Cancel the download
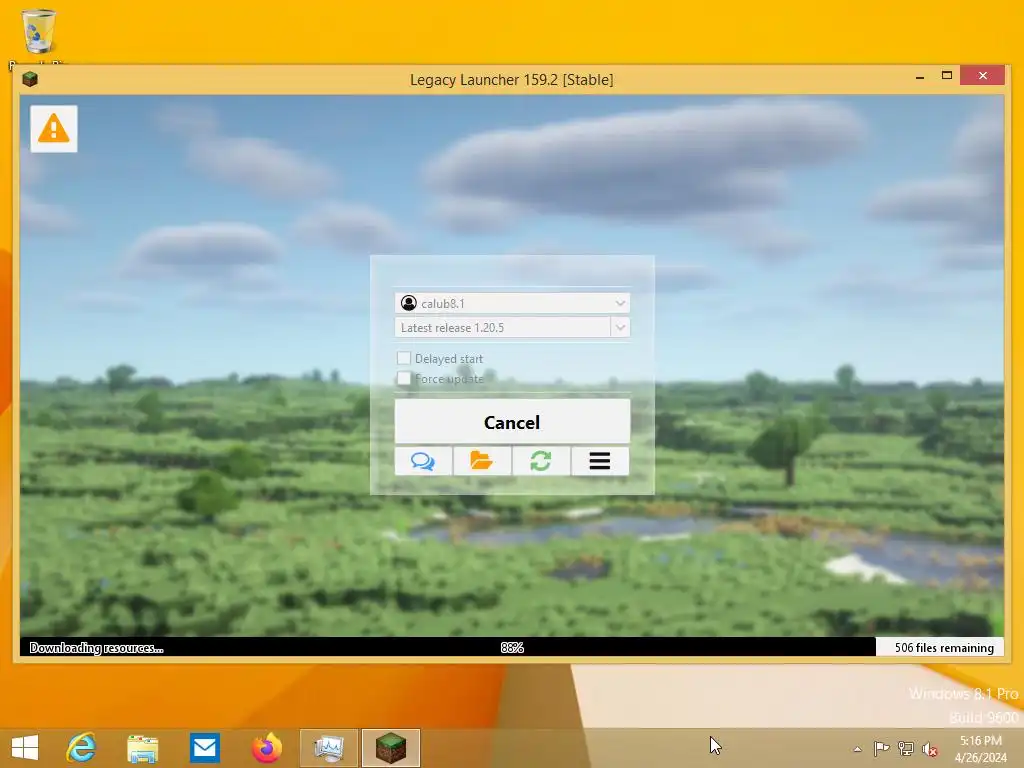 pos(512,422)
